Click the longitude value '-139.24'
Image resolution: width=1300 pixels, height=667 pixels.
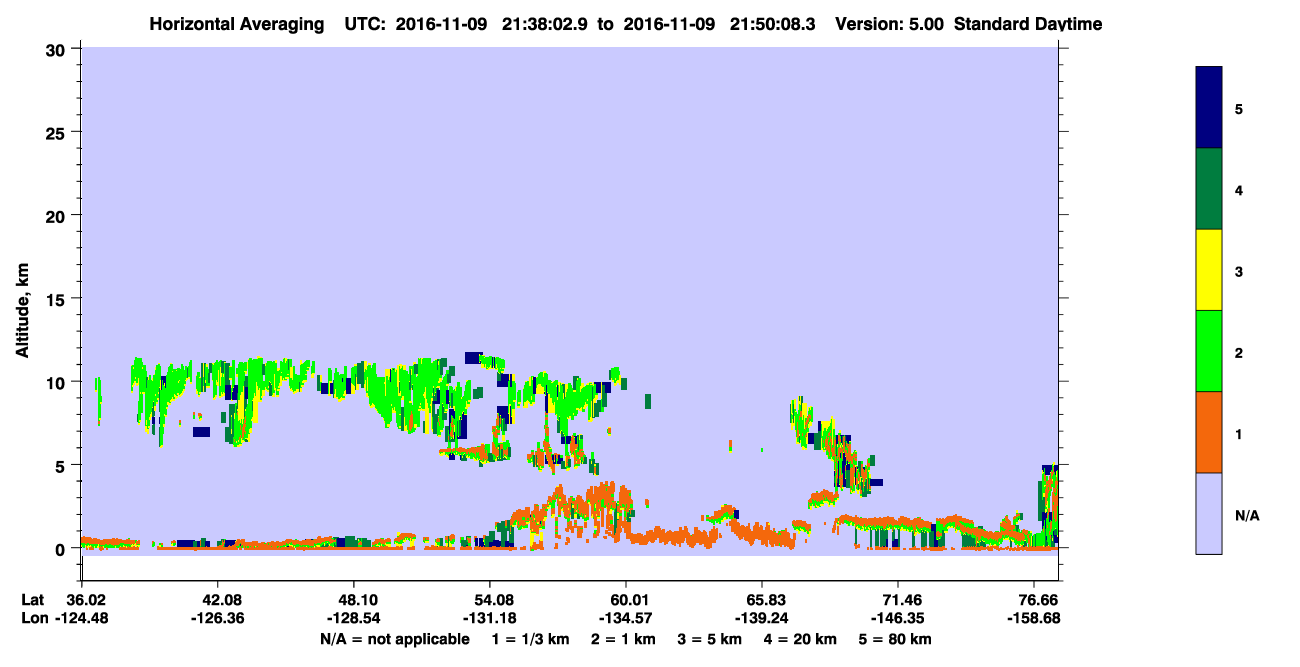pyautogui.click(x=762, y=618)
